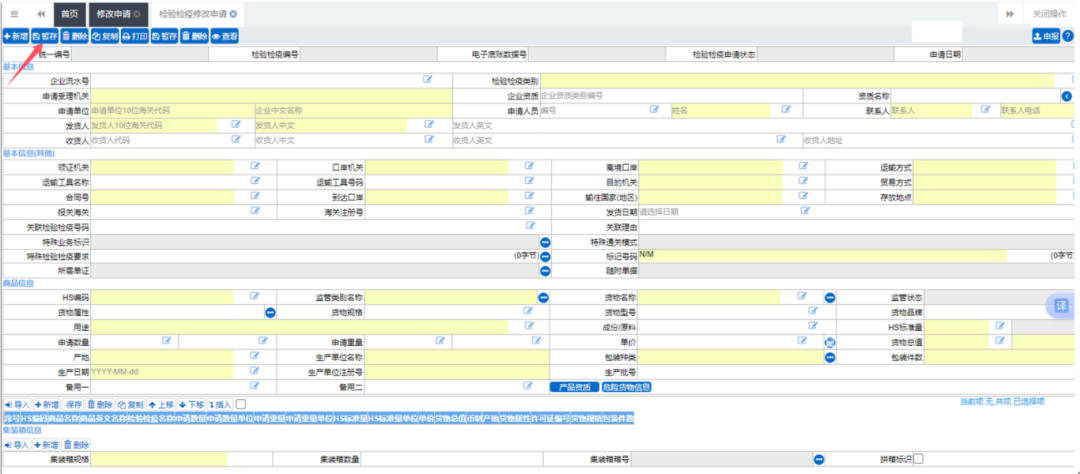Click the hamburger menu icon at top left

point(14,14)
